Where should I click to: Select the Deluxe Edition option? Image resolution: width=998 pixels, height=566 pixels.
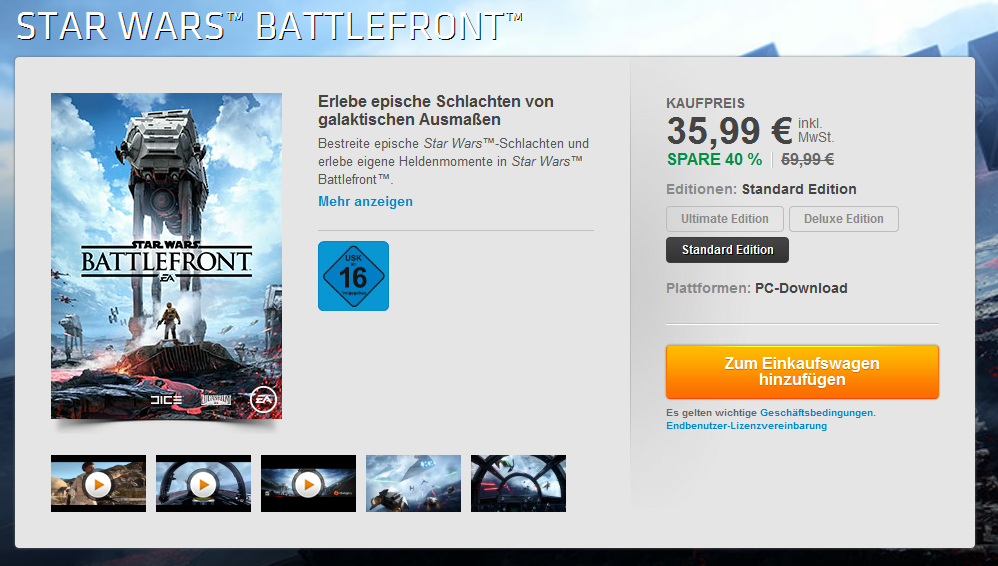844,219
